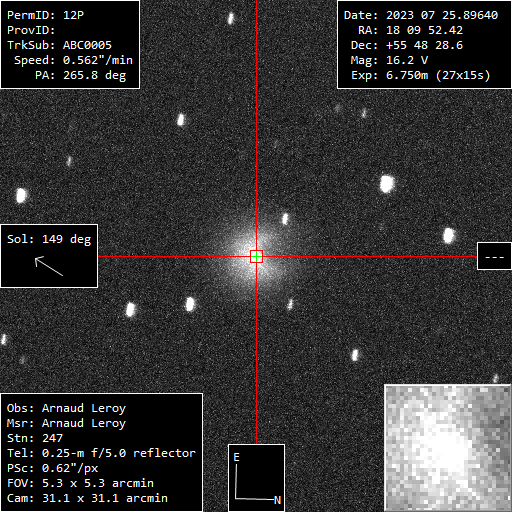Viewport: 512px width, 512px height.
Task: Click the Obs: Arnaud Leroy line
Action: [66, 408]
